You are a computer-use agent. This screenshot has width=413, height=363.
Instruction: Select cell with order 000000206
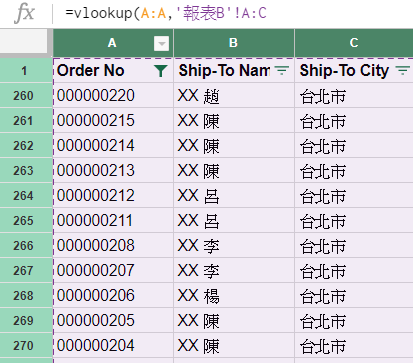click(113, 295)
